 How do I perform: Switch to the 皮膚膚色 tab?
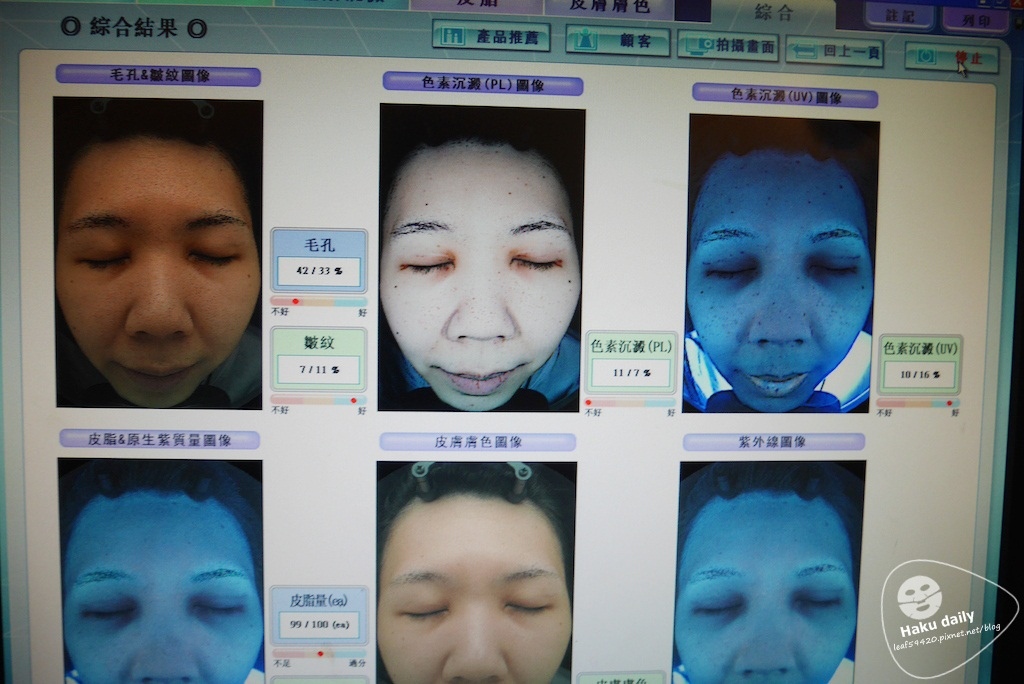609,7
